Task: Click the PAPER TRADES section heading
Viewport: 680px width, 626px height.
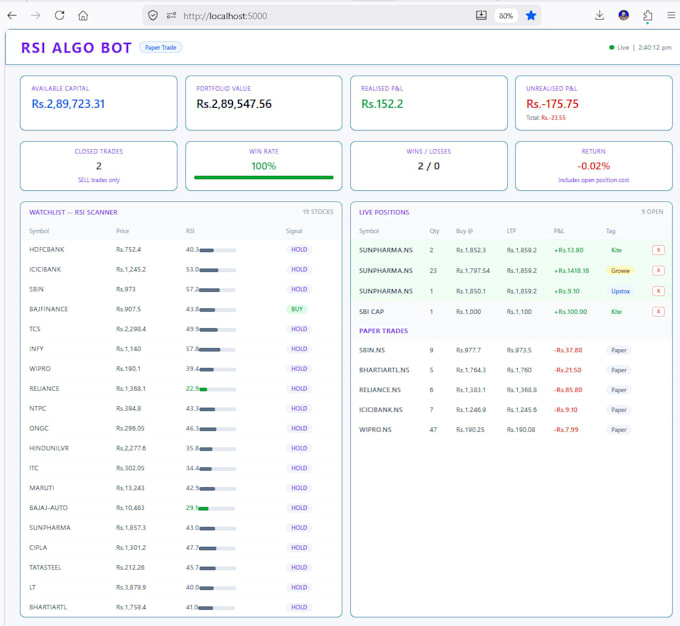Action: [383, 331]
